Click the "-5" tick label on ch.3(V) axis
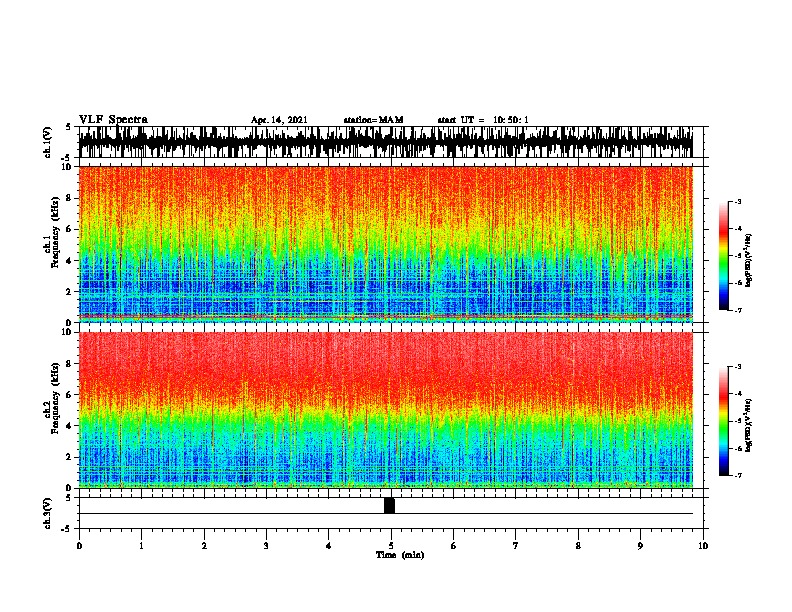Image resolution: width=792 pixels, height=612 pixels. point(68,529)
